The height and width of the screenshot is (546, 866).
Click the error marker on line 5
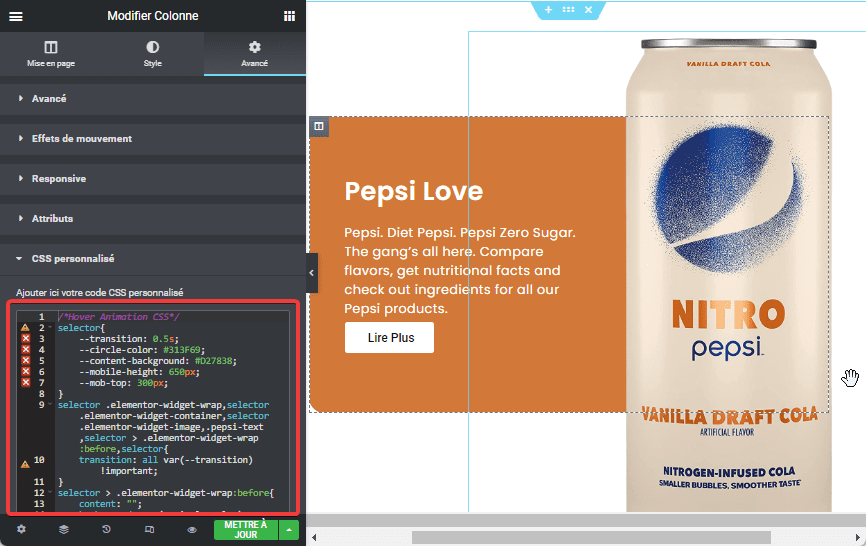(x=25, y=361)
